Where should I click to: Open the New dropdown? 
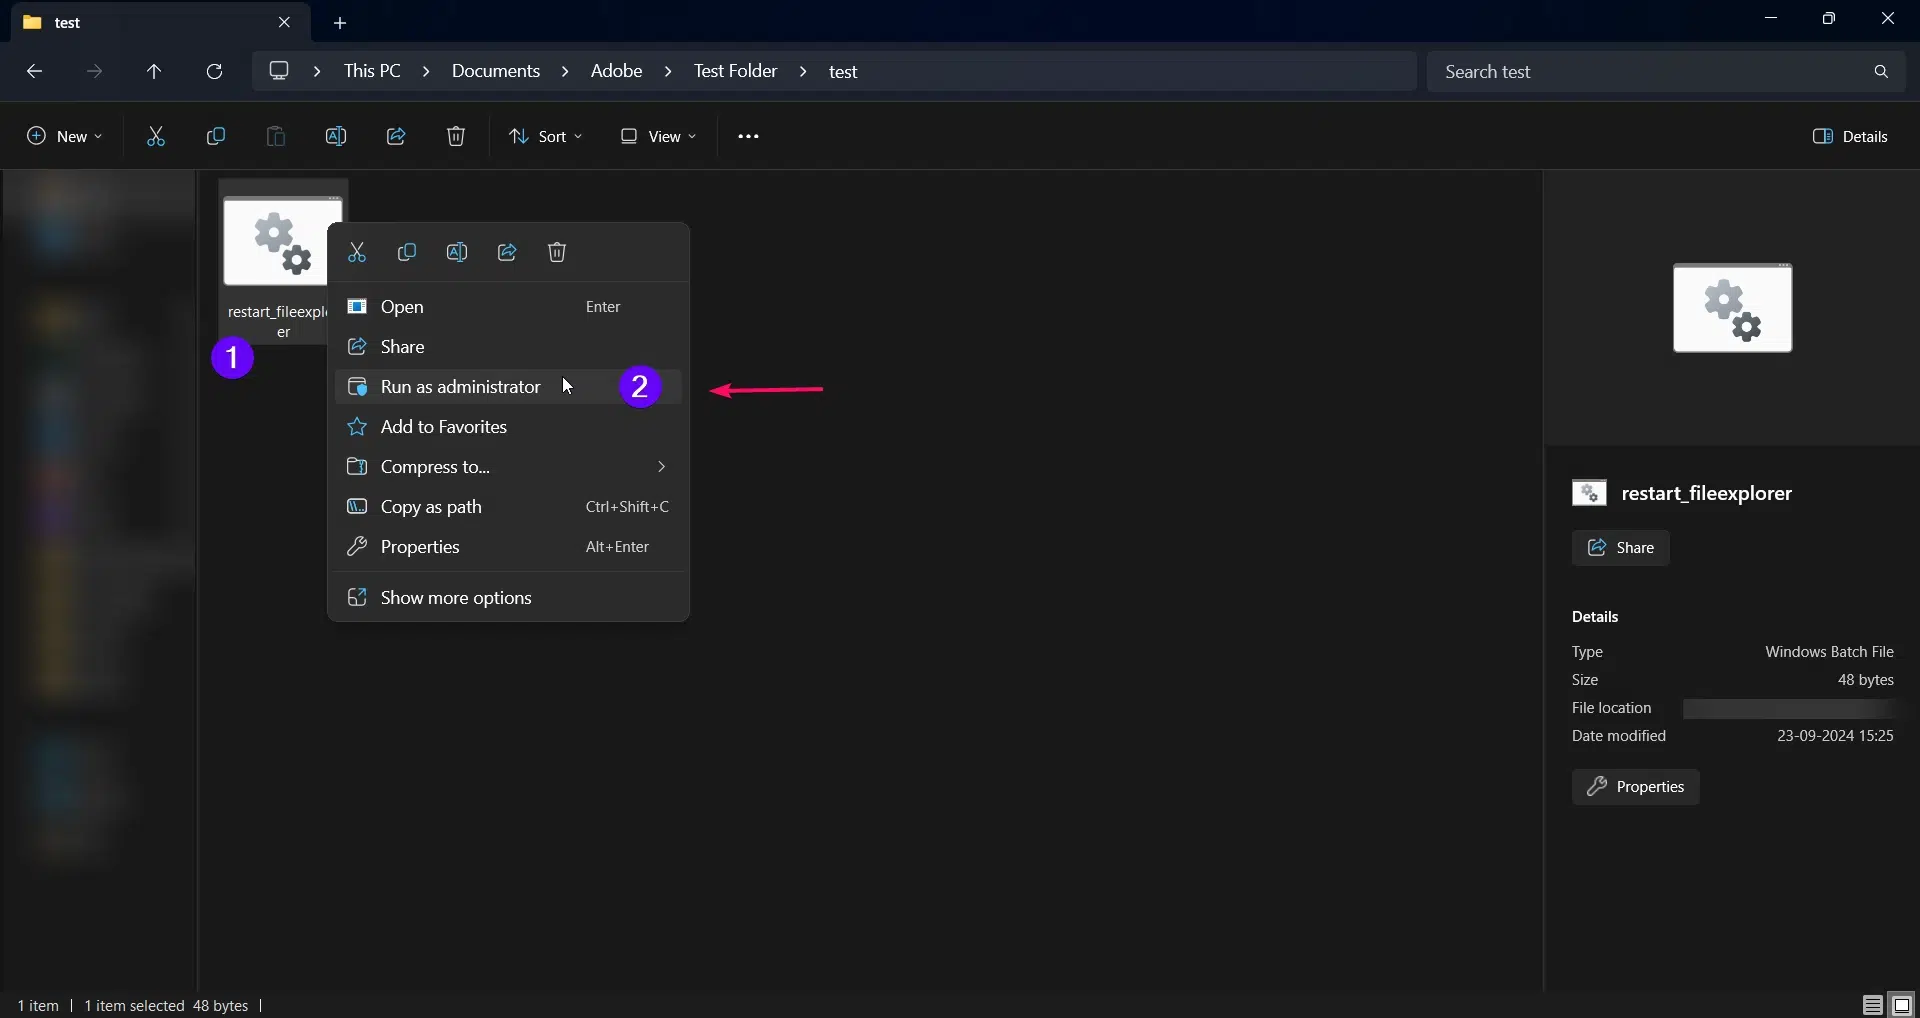click(x=64, y=136)
